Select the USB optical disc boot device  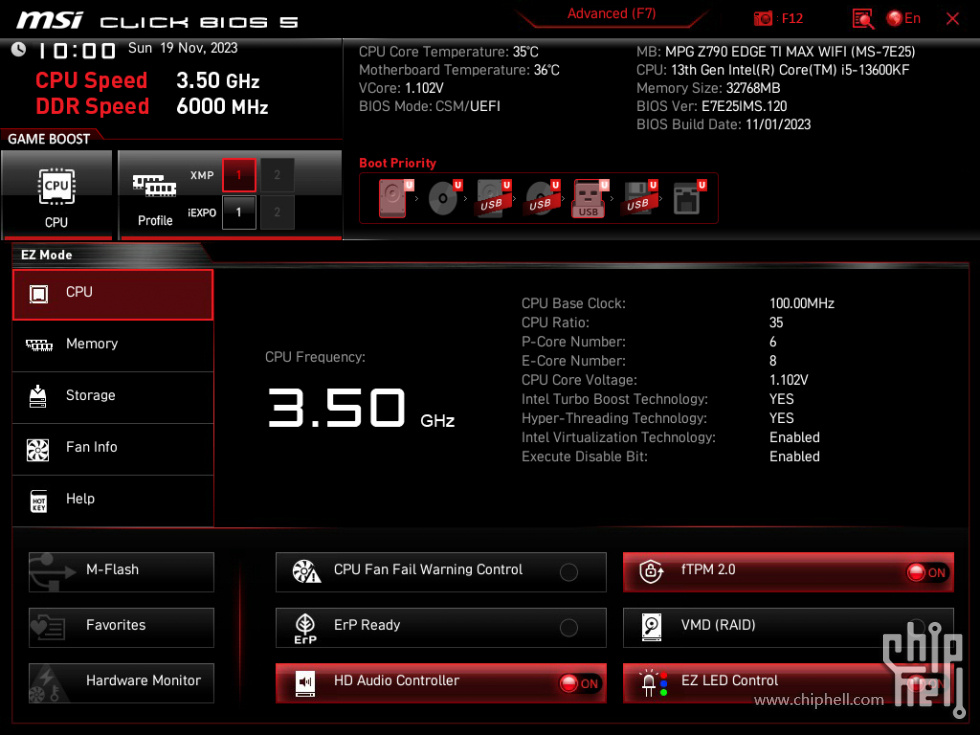coord(541,198)
